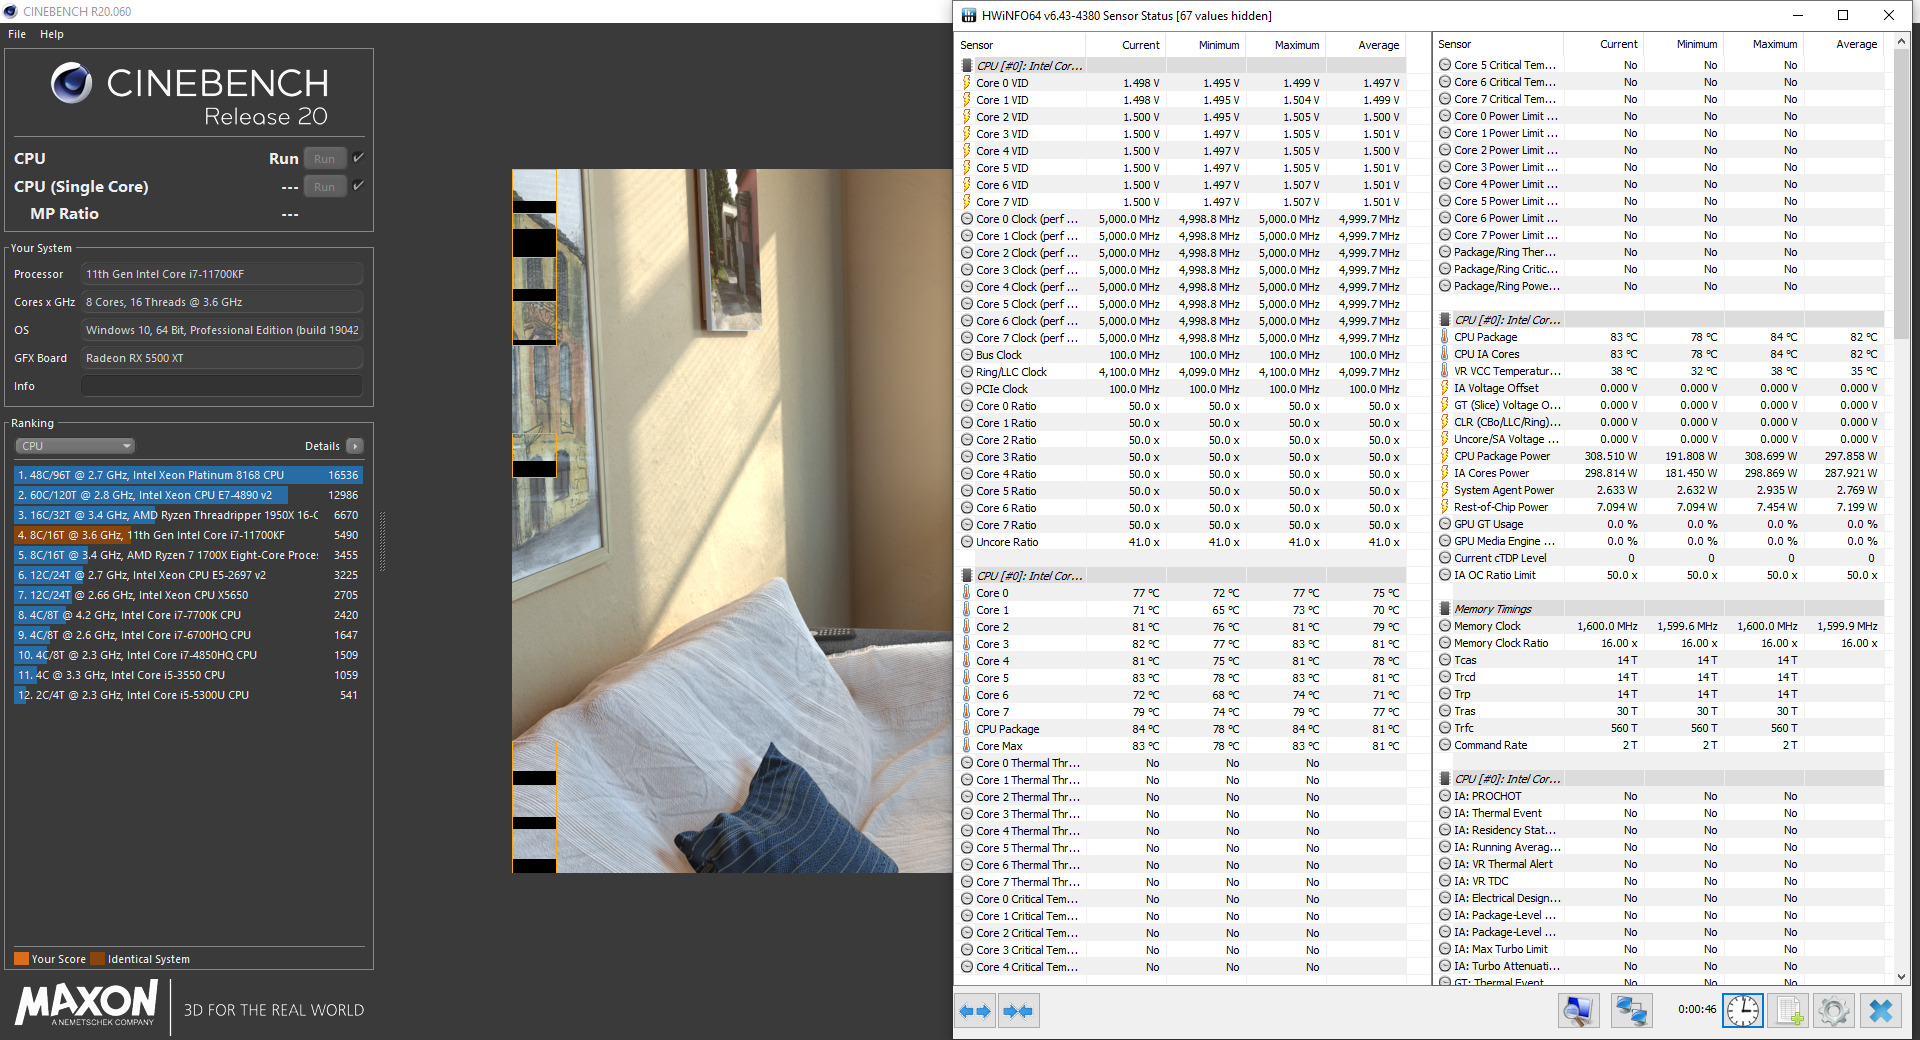This screenshot has height=1040, width=1920.
Task: Click the Run button for the CPU test
Action: (325, 158)
